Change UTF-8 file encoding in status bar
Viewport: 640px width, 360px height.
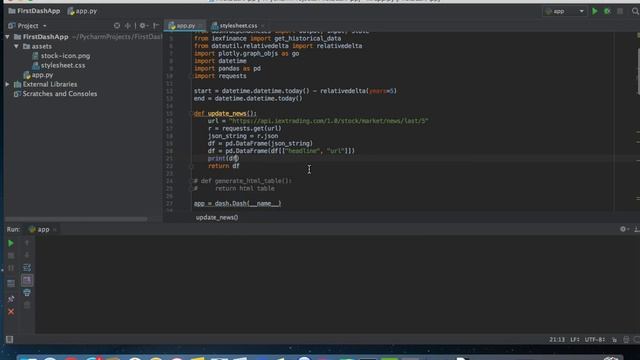[x=595, y=340]
